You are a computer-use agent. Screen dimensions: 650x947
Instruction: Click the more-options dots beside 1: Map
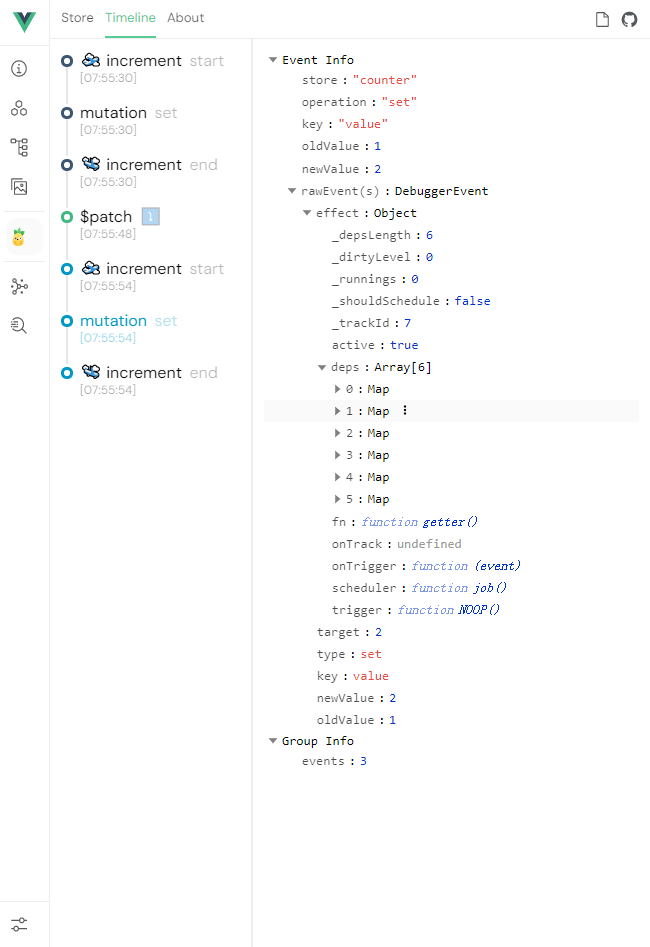[404, 411]
